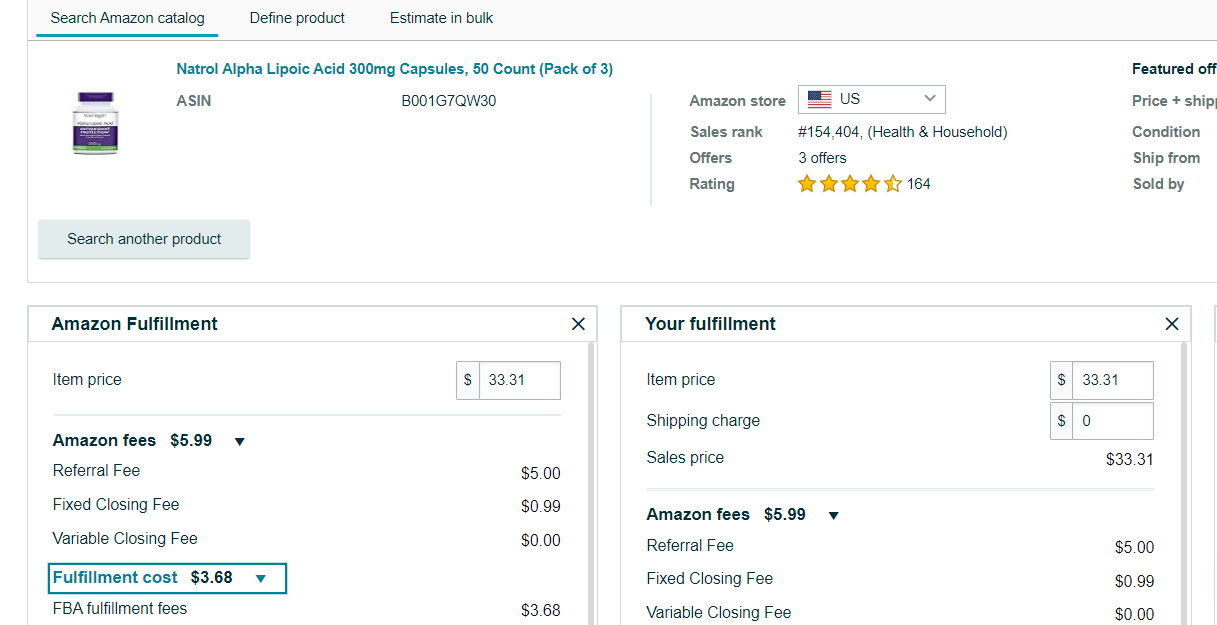
Task: Click the Variable Closing Fee label in Amazon Fulfillment
Action: 125,538
